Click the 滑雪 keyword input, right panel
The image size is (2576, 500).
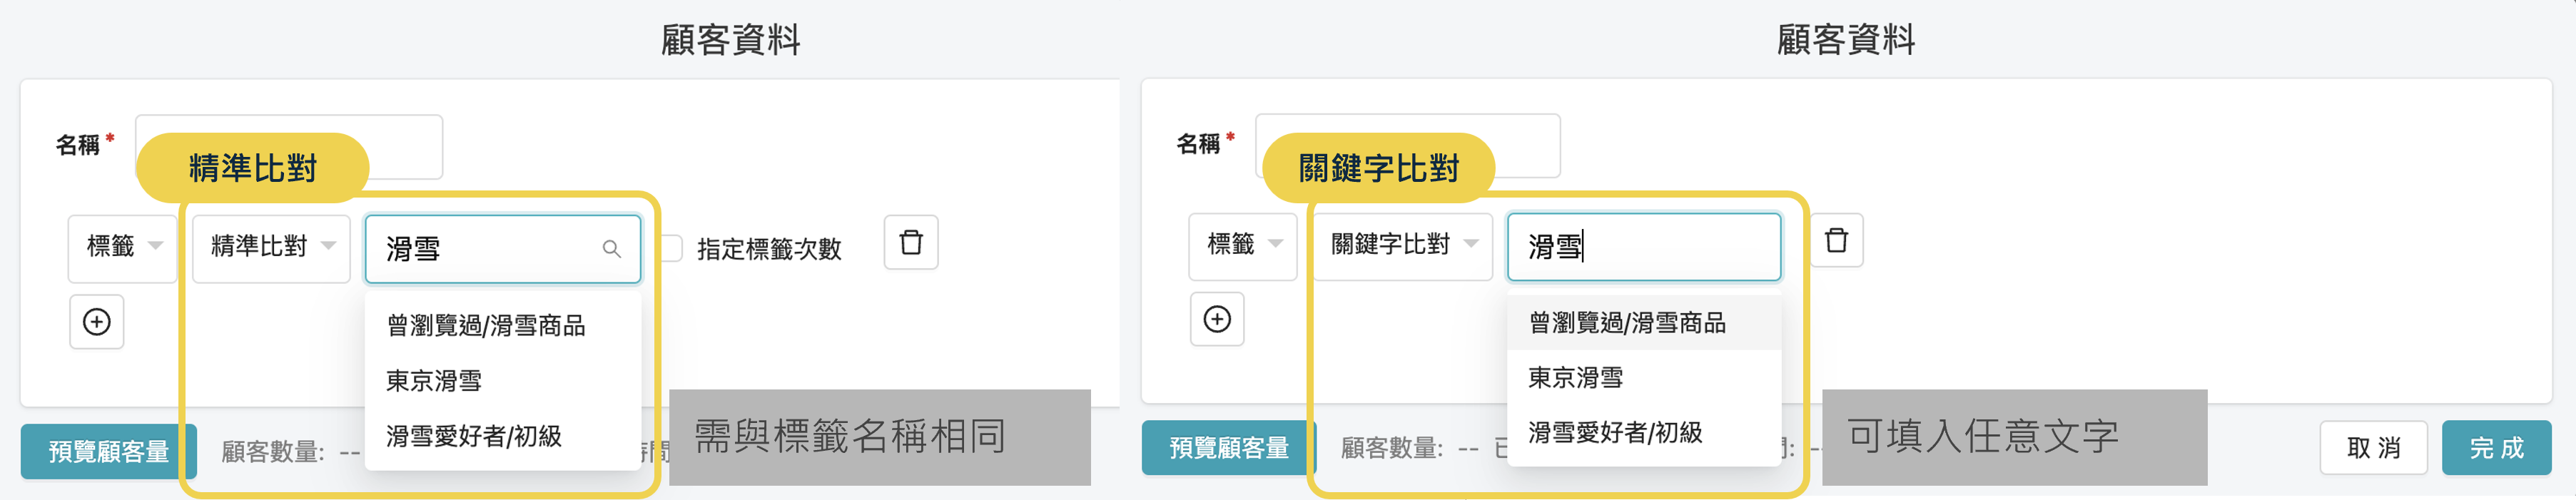point(1645,247)
